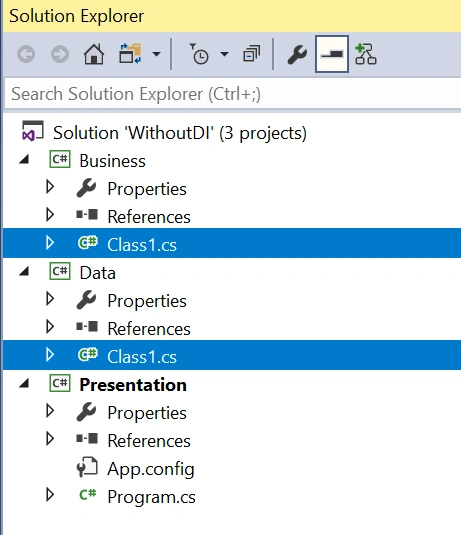
Task: Expand References under Data project
Action: tap(50, 327)
